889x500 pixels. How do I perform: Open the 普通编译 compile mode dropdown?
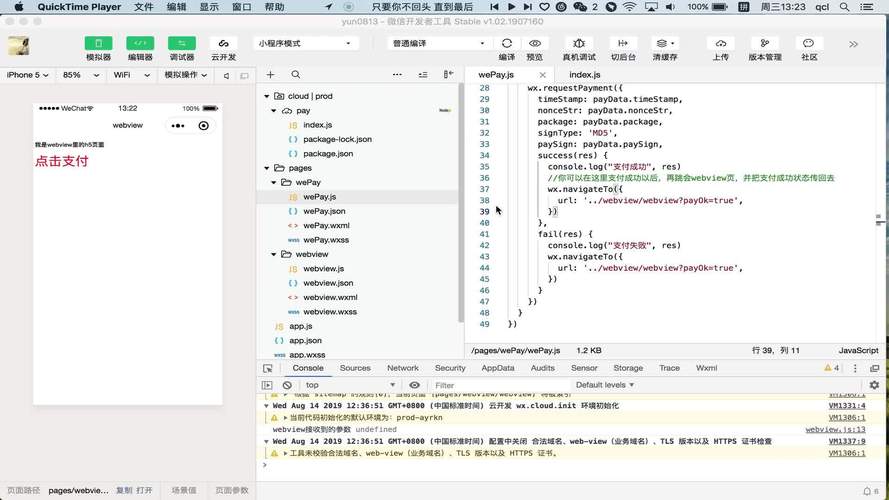pyautogui.click(x=439, y=43)
